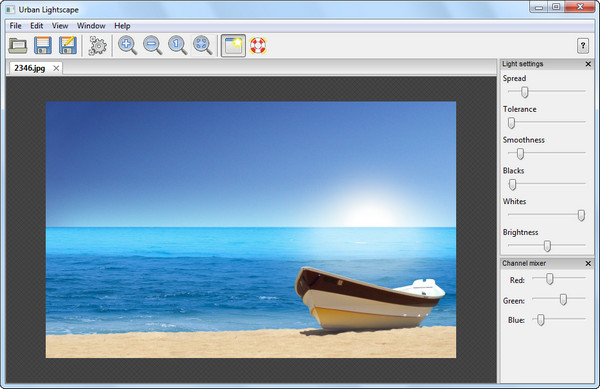Screen dimensions: 600x389
Task: Click the Open file folder icon
Action: [18, 46]
